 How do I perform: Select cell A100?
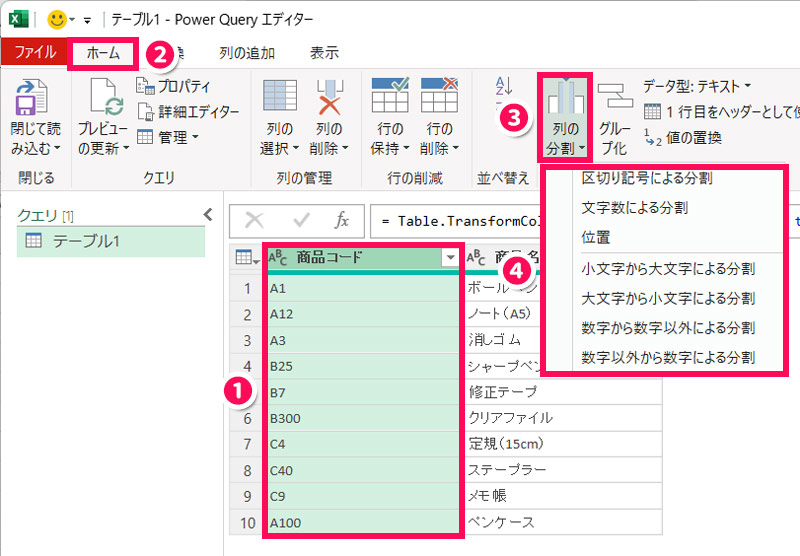click(363, 522)
